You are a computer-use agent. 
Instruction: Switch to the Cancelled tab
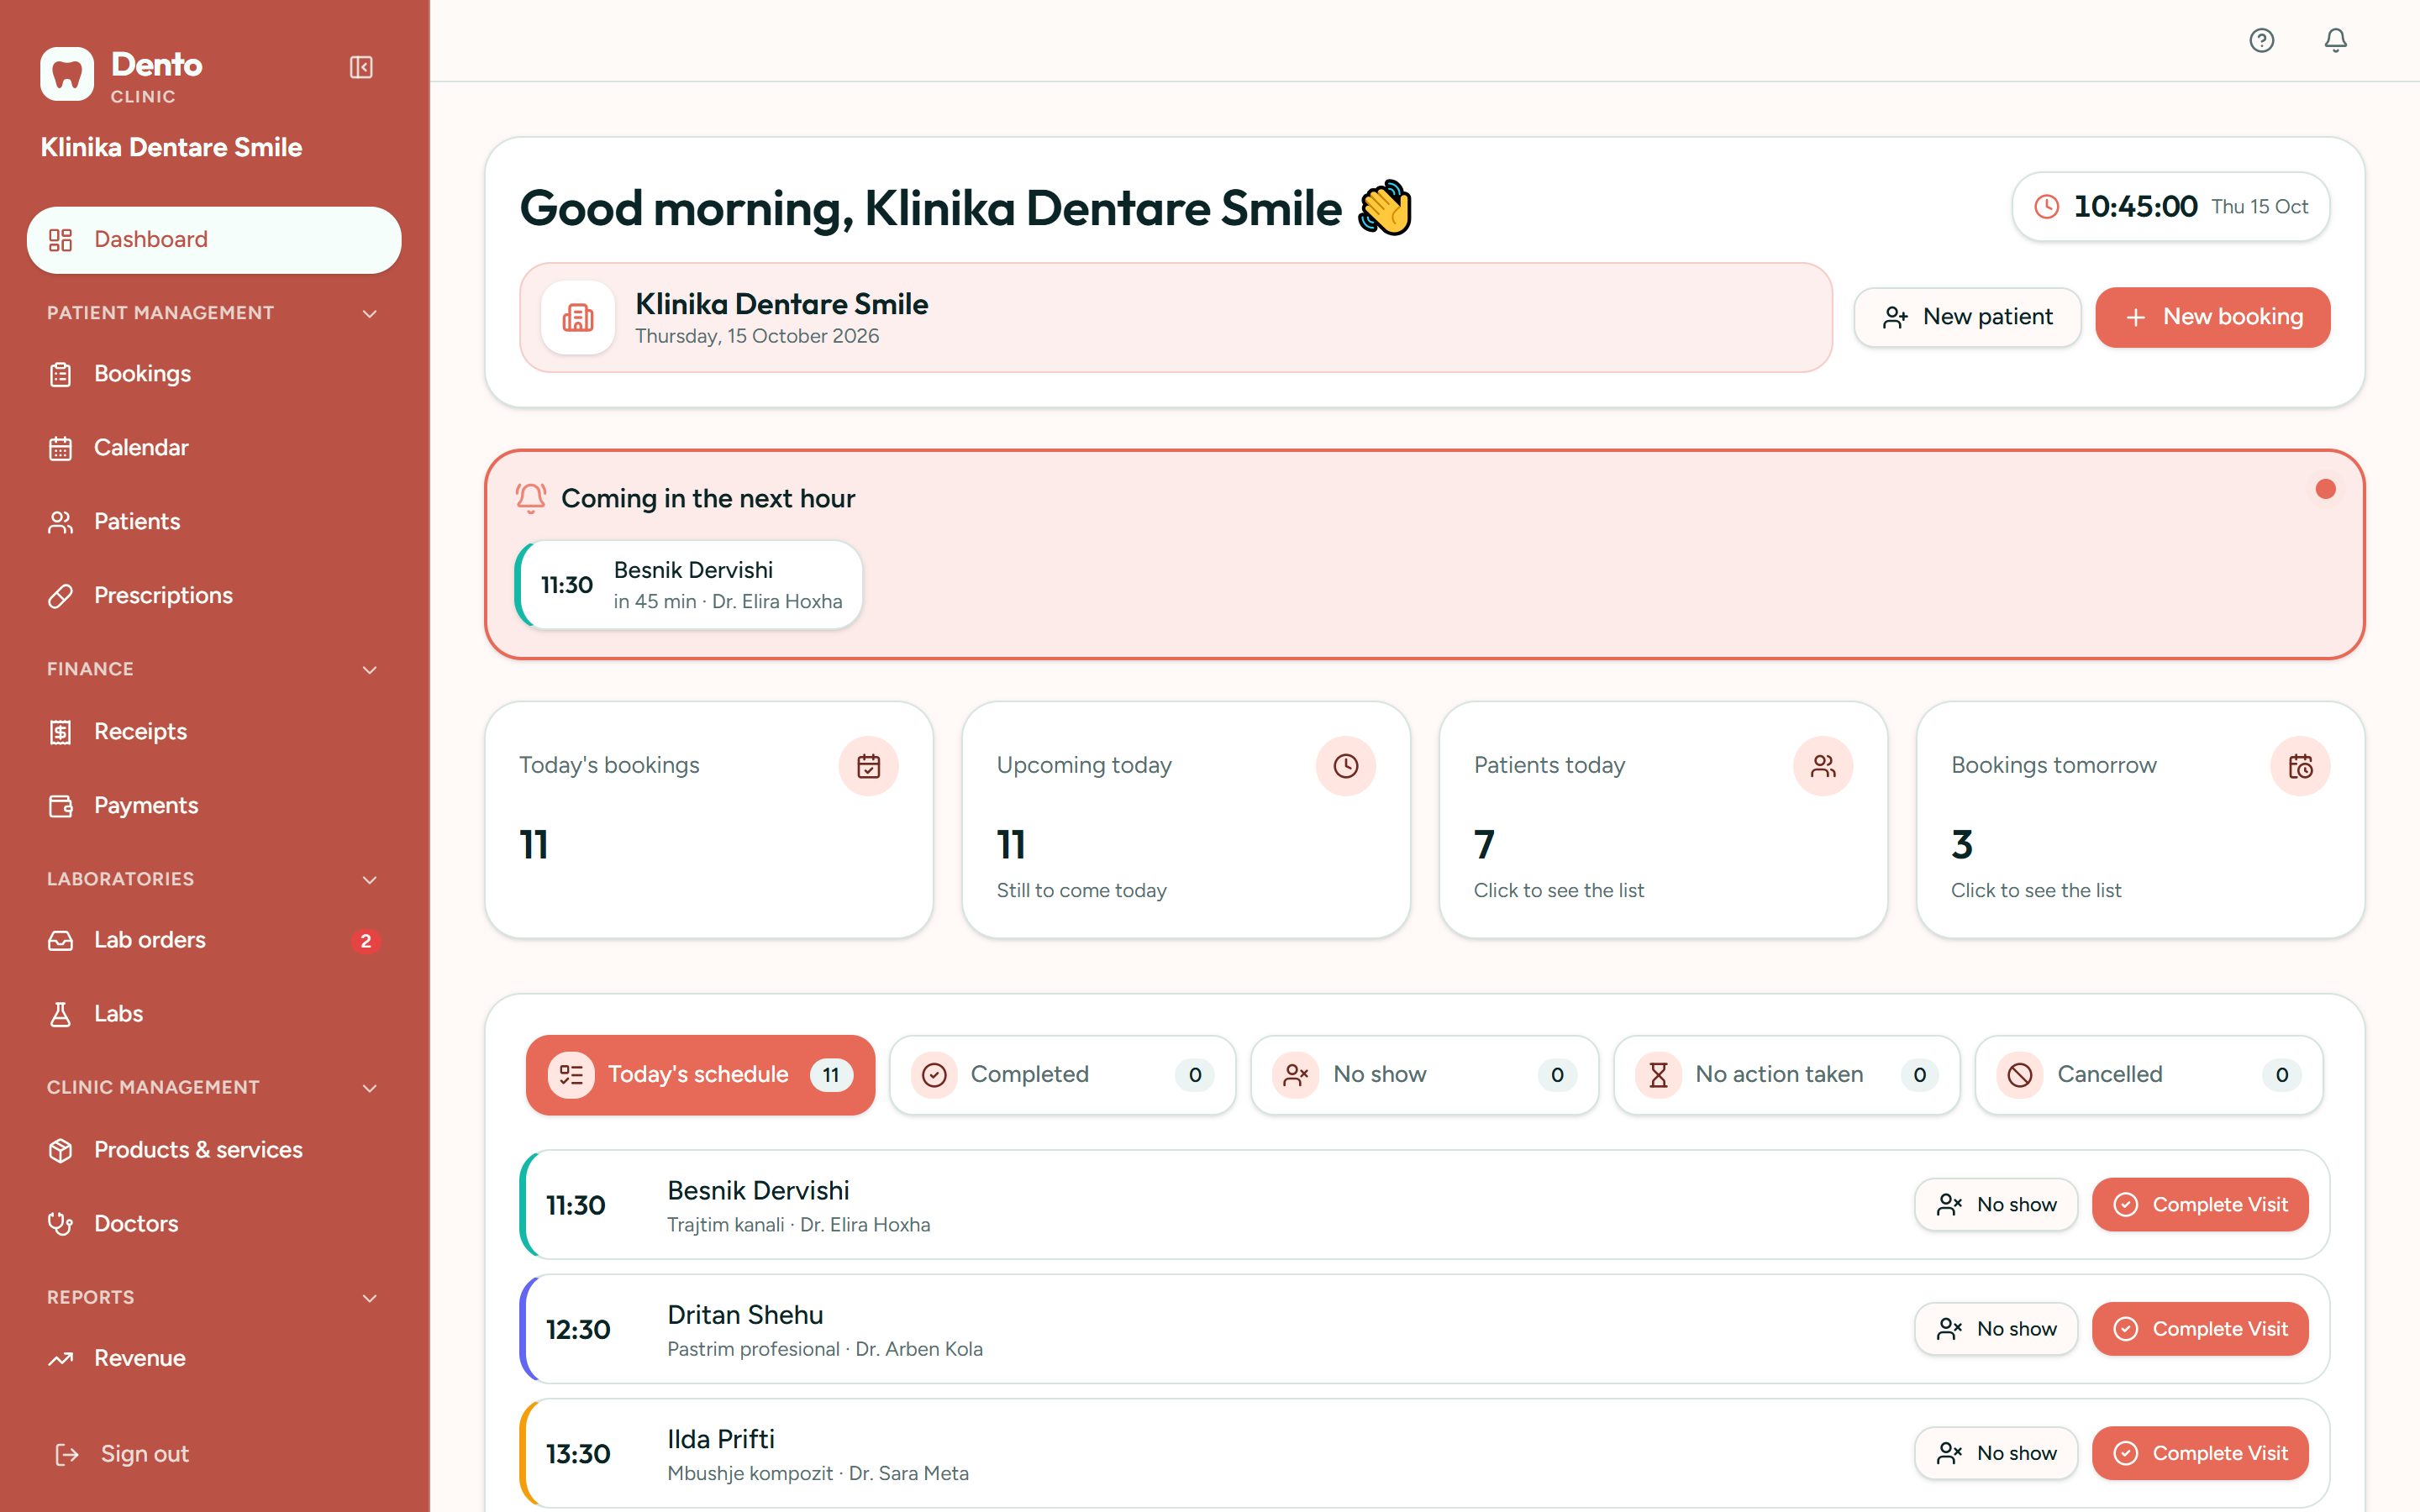click(x=2149, y=1075)
